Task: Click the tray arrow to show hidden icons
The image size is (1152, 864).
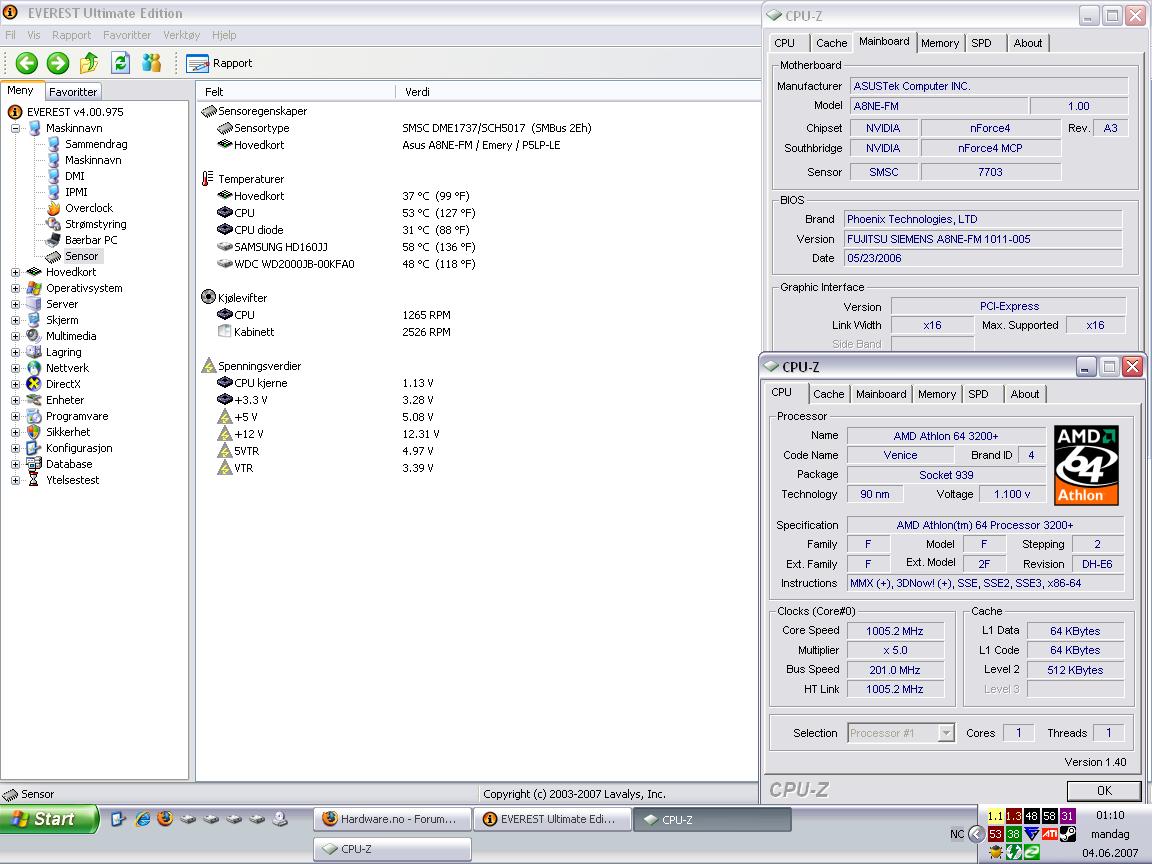Action: tap(976, 834)
